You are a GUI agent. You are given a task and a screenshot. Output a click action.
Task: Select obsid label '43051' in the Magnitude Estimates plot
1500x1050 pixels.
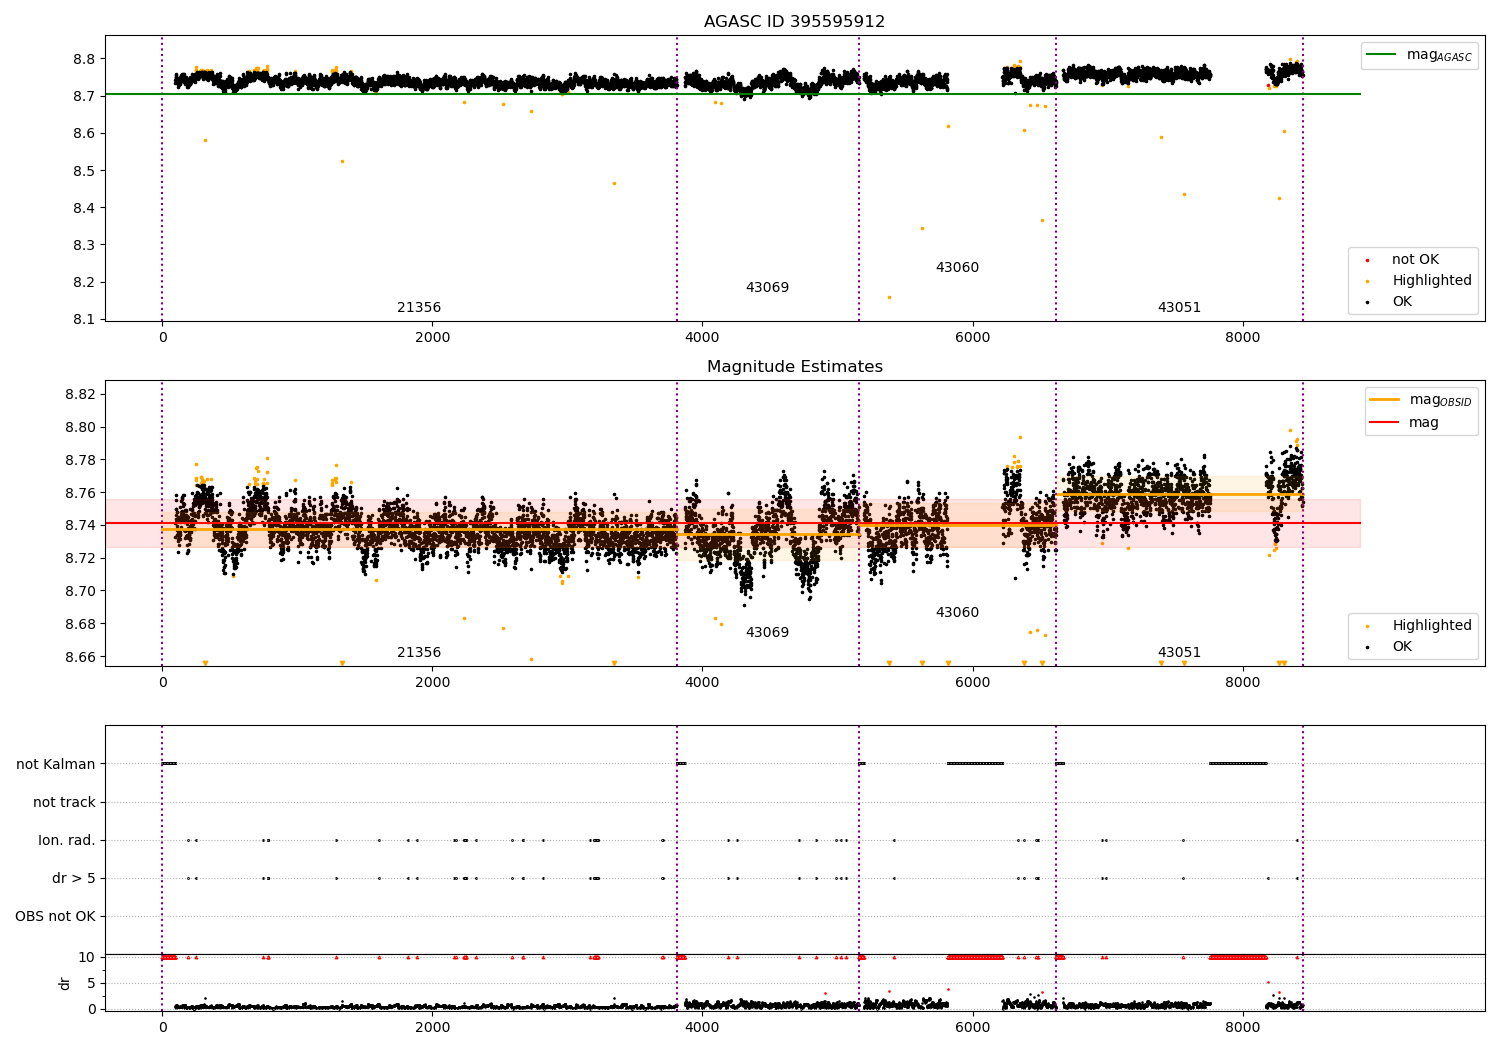pos(1179,653)
